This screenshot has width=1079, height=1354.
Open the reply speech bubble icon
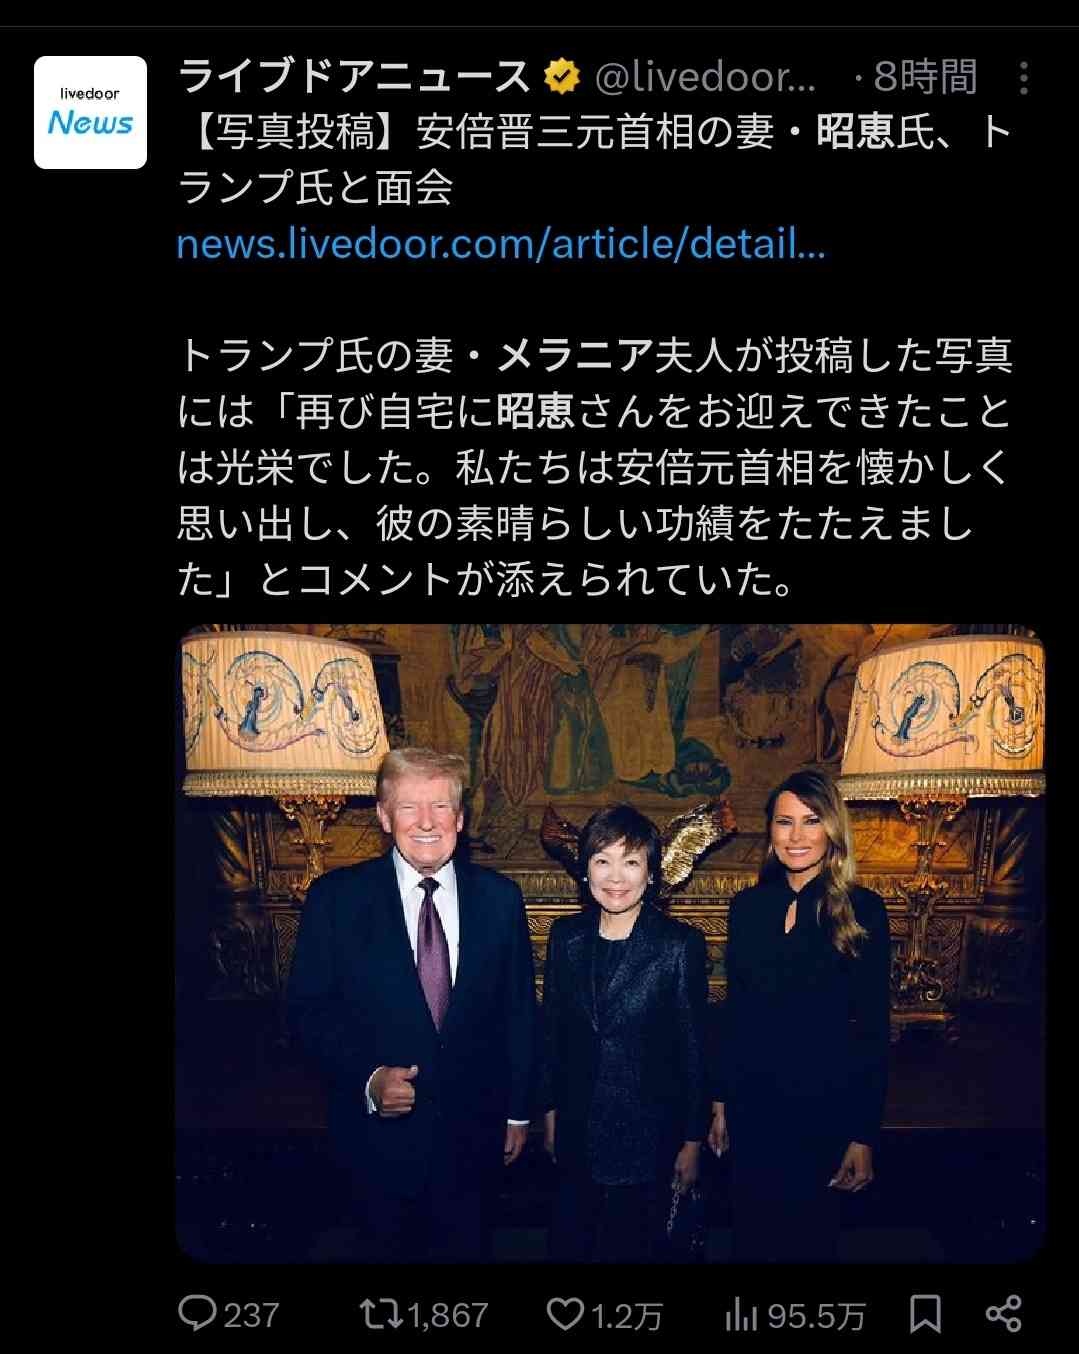point(196,1313)
